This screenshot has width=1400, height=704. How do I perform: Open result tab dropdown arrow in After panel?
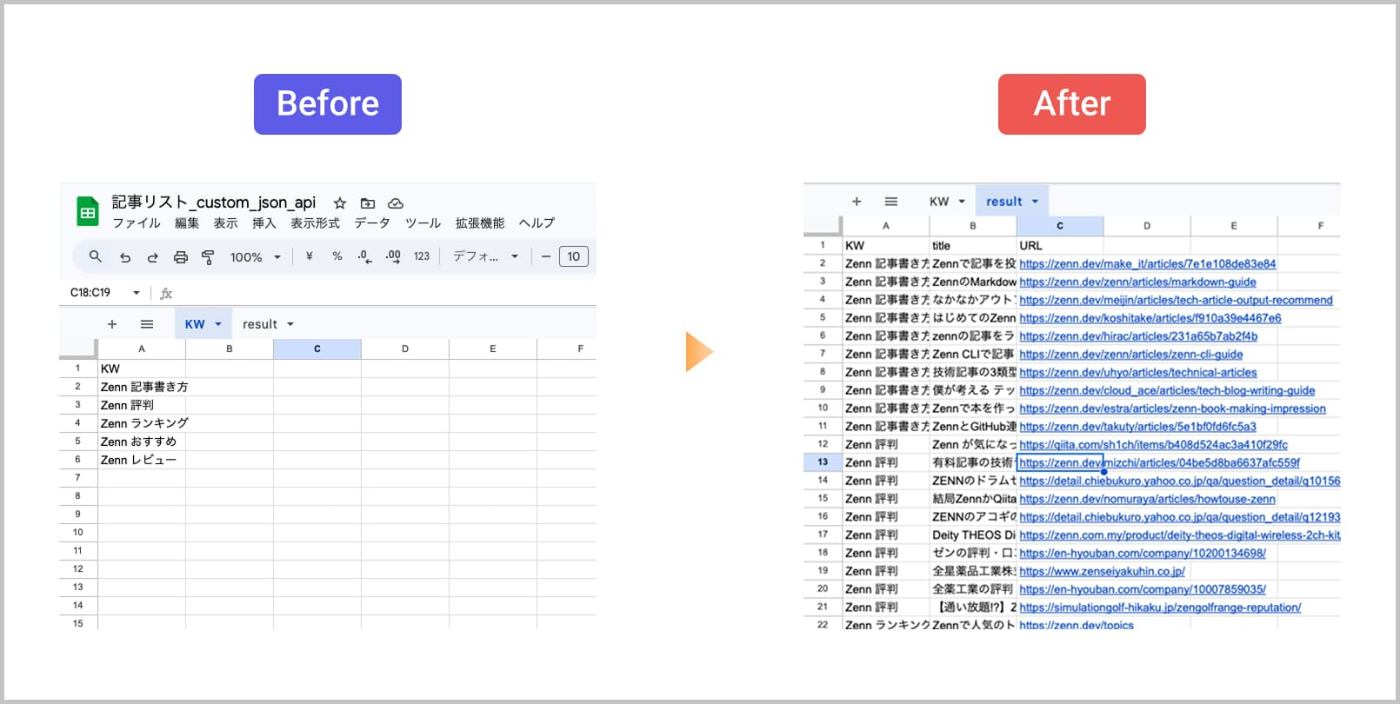pyautogui.click(x=1035, y=201)
